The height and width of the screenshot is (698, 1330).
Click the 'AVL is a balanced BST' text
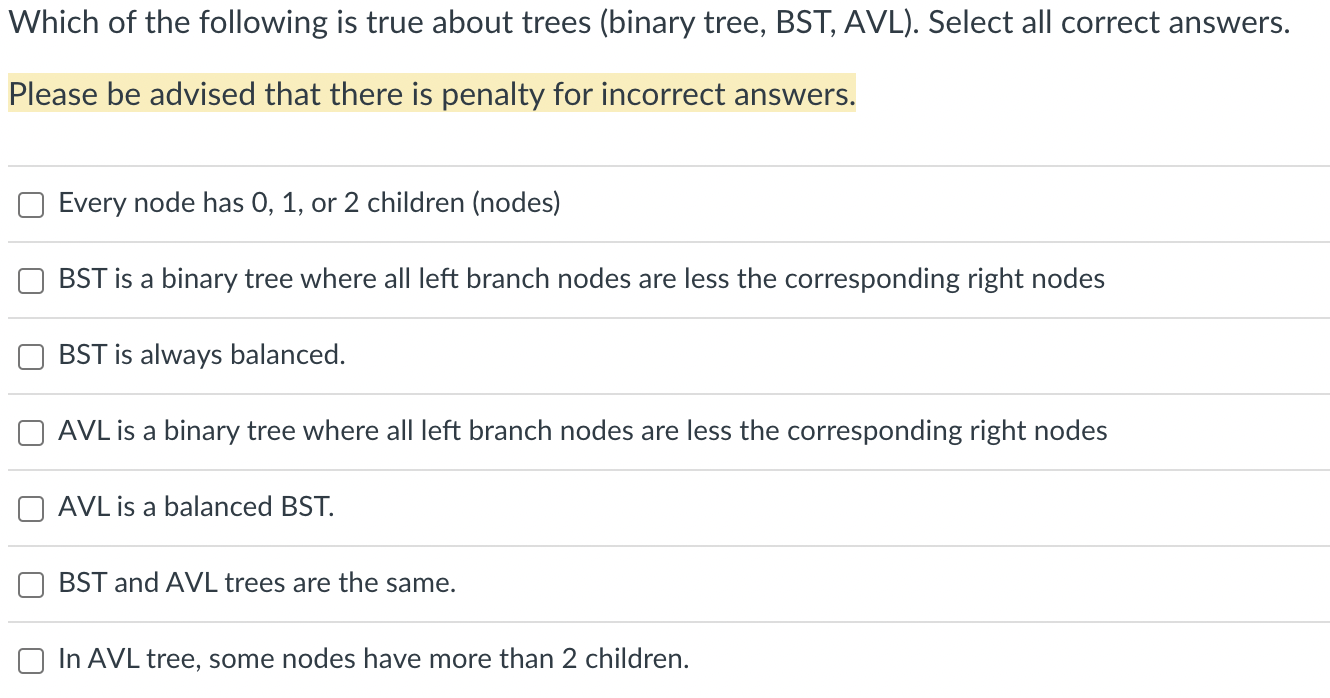pyautogui.click(x=197, y=508)
